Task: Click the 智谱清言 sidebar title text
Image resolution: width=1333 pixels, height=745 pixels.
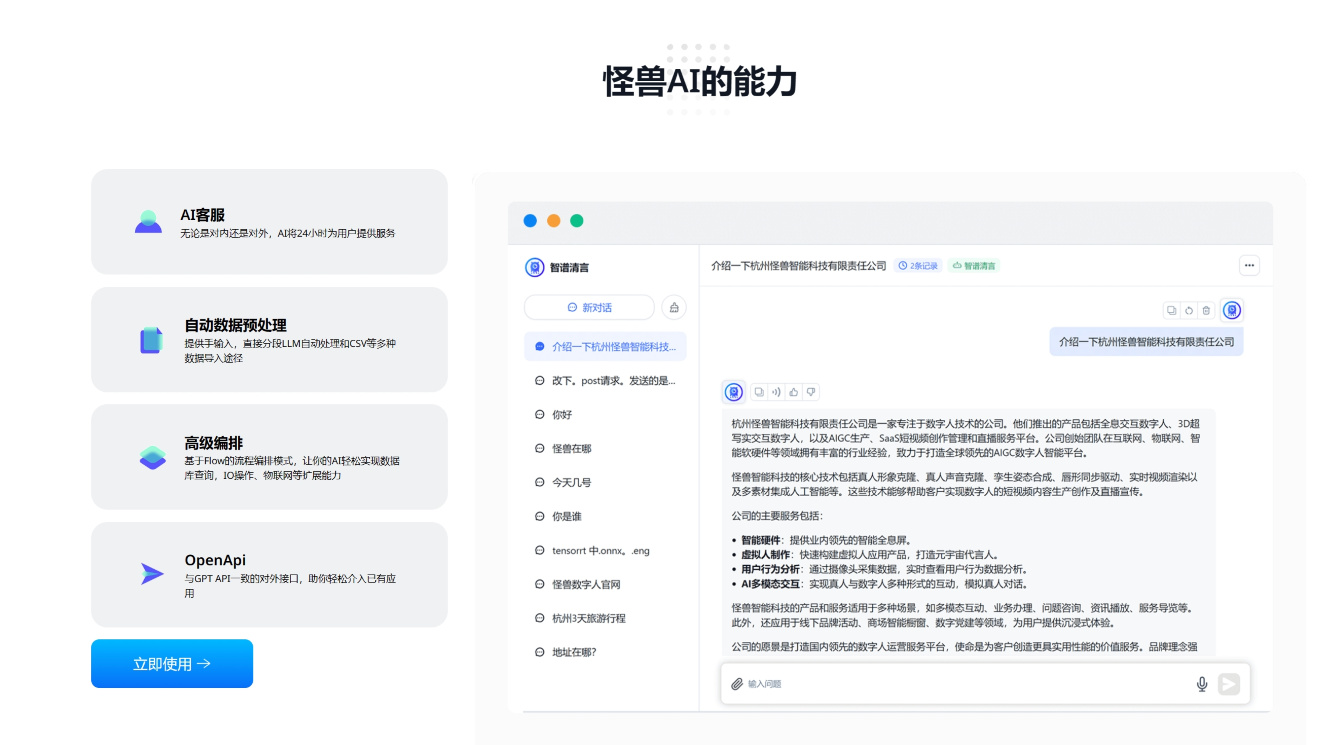Action: pyautogui.click(x=570, y=268)
